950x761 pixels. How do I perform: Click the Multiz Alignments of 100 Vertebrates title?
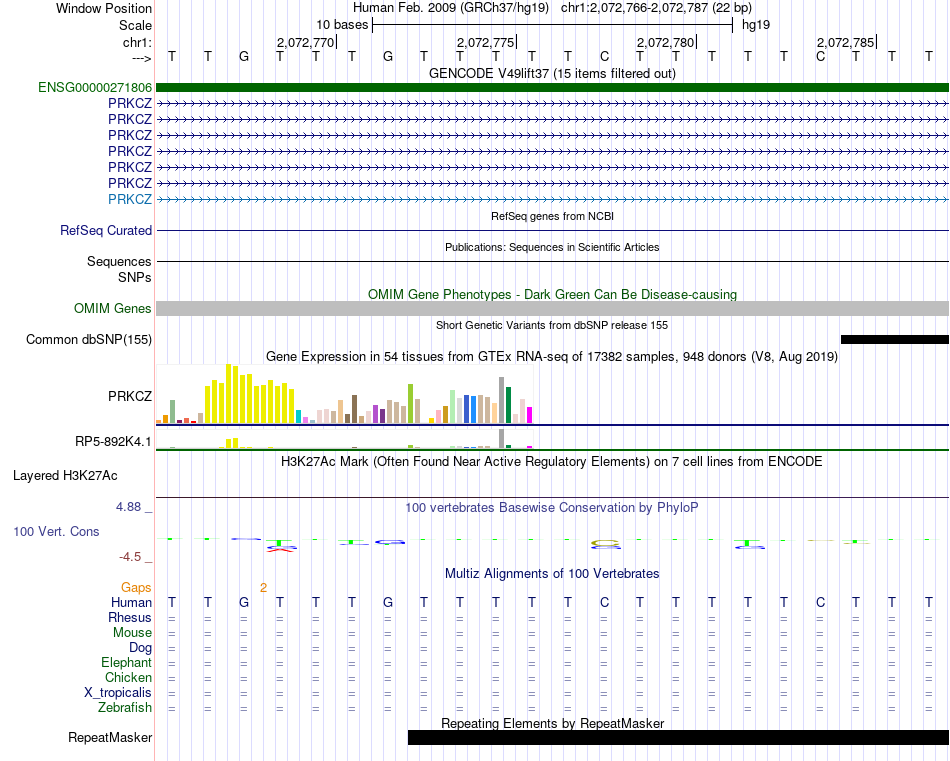552,573
